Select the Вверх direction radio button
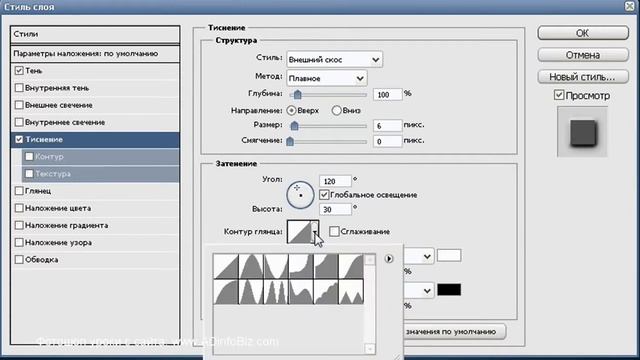640x360 pixels. 291,110
